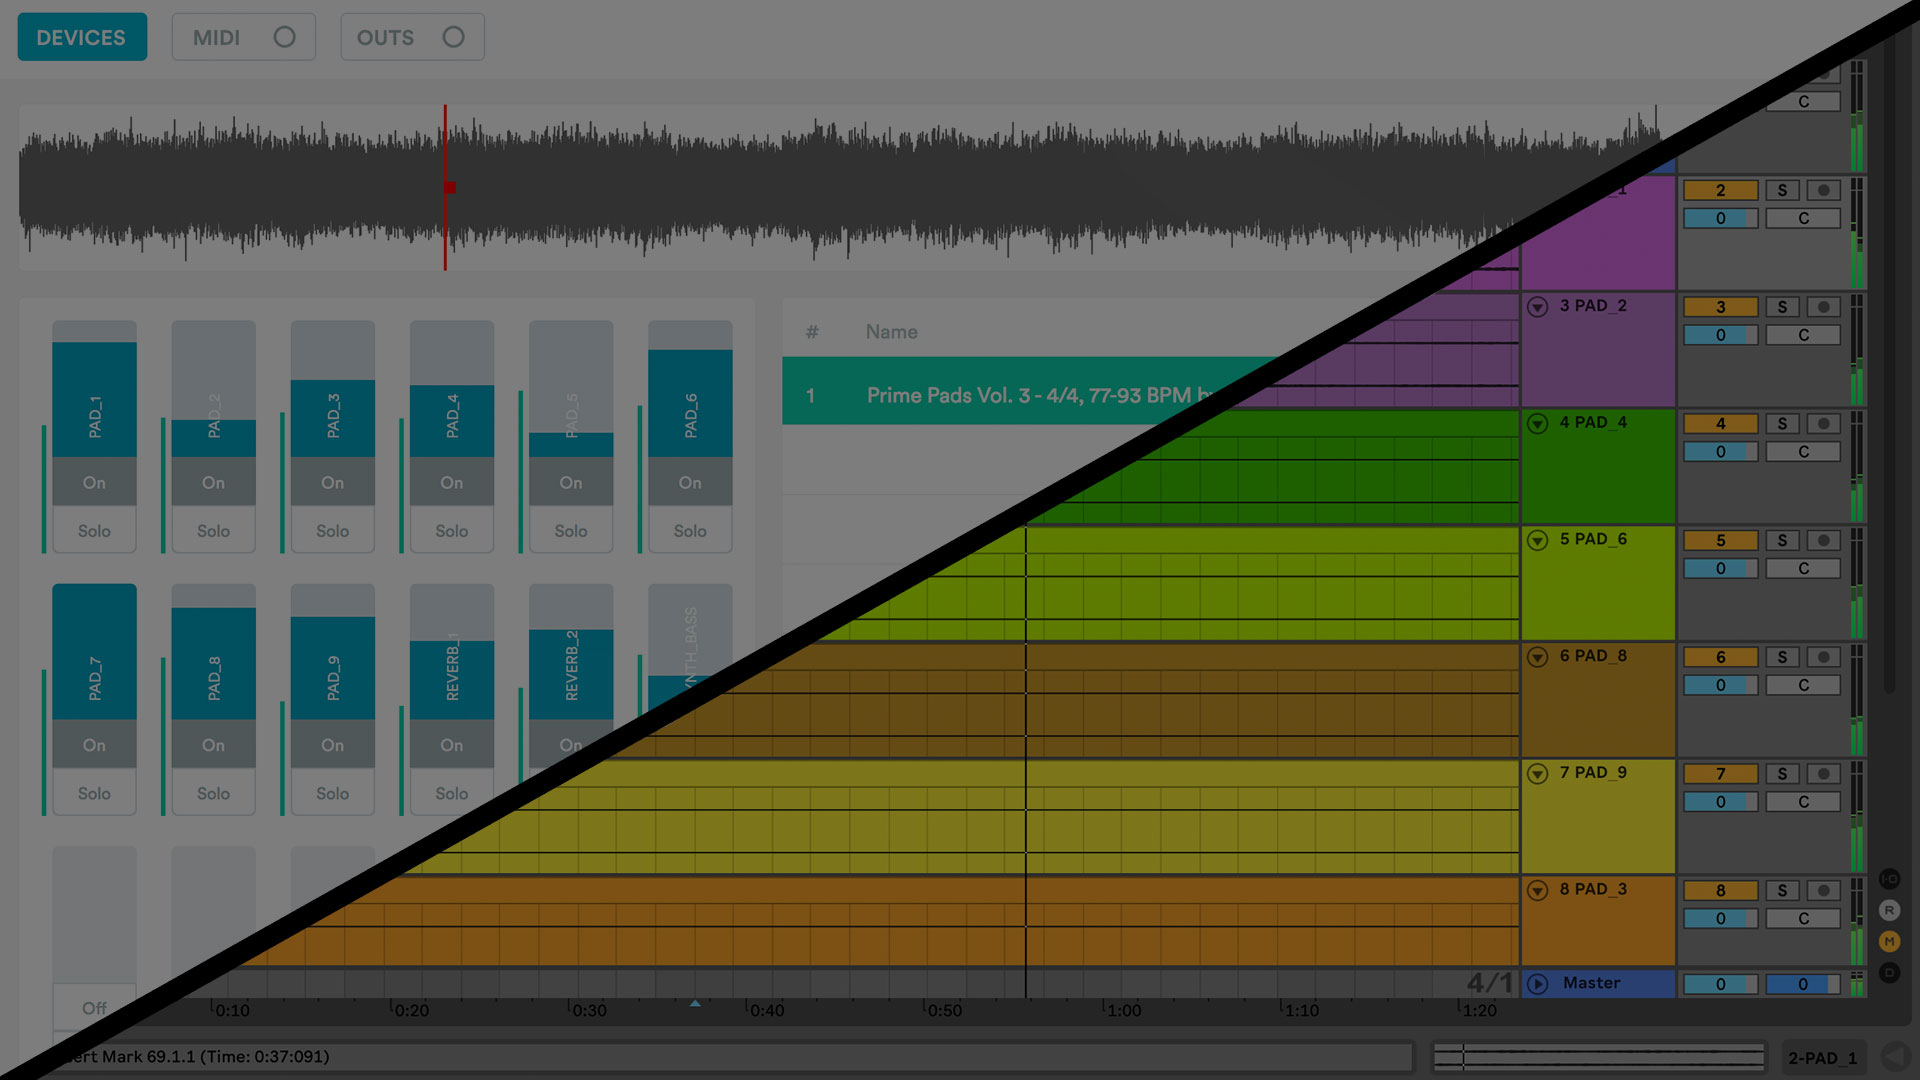Screen dimensions: 1920x1080
Task: Arm recording on track 7 PAD_9
Action: (1824, 774)
